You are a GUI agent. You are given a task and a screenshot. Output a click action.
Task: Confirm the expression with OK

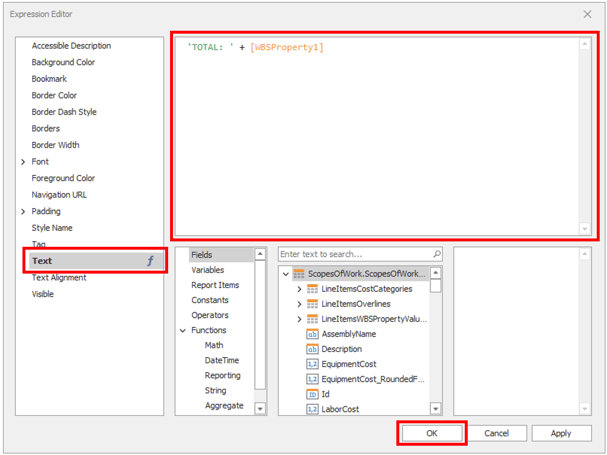tap(432, 433)
